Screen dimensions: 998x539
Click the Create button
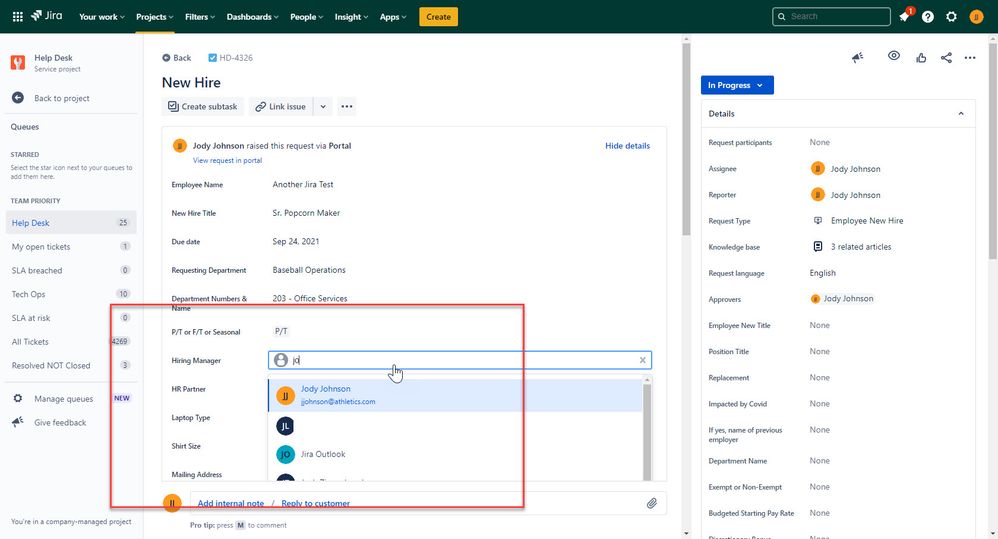pyautogui.click(x=439, y=17)
